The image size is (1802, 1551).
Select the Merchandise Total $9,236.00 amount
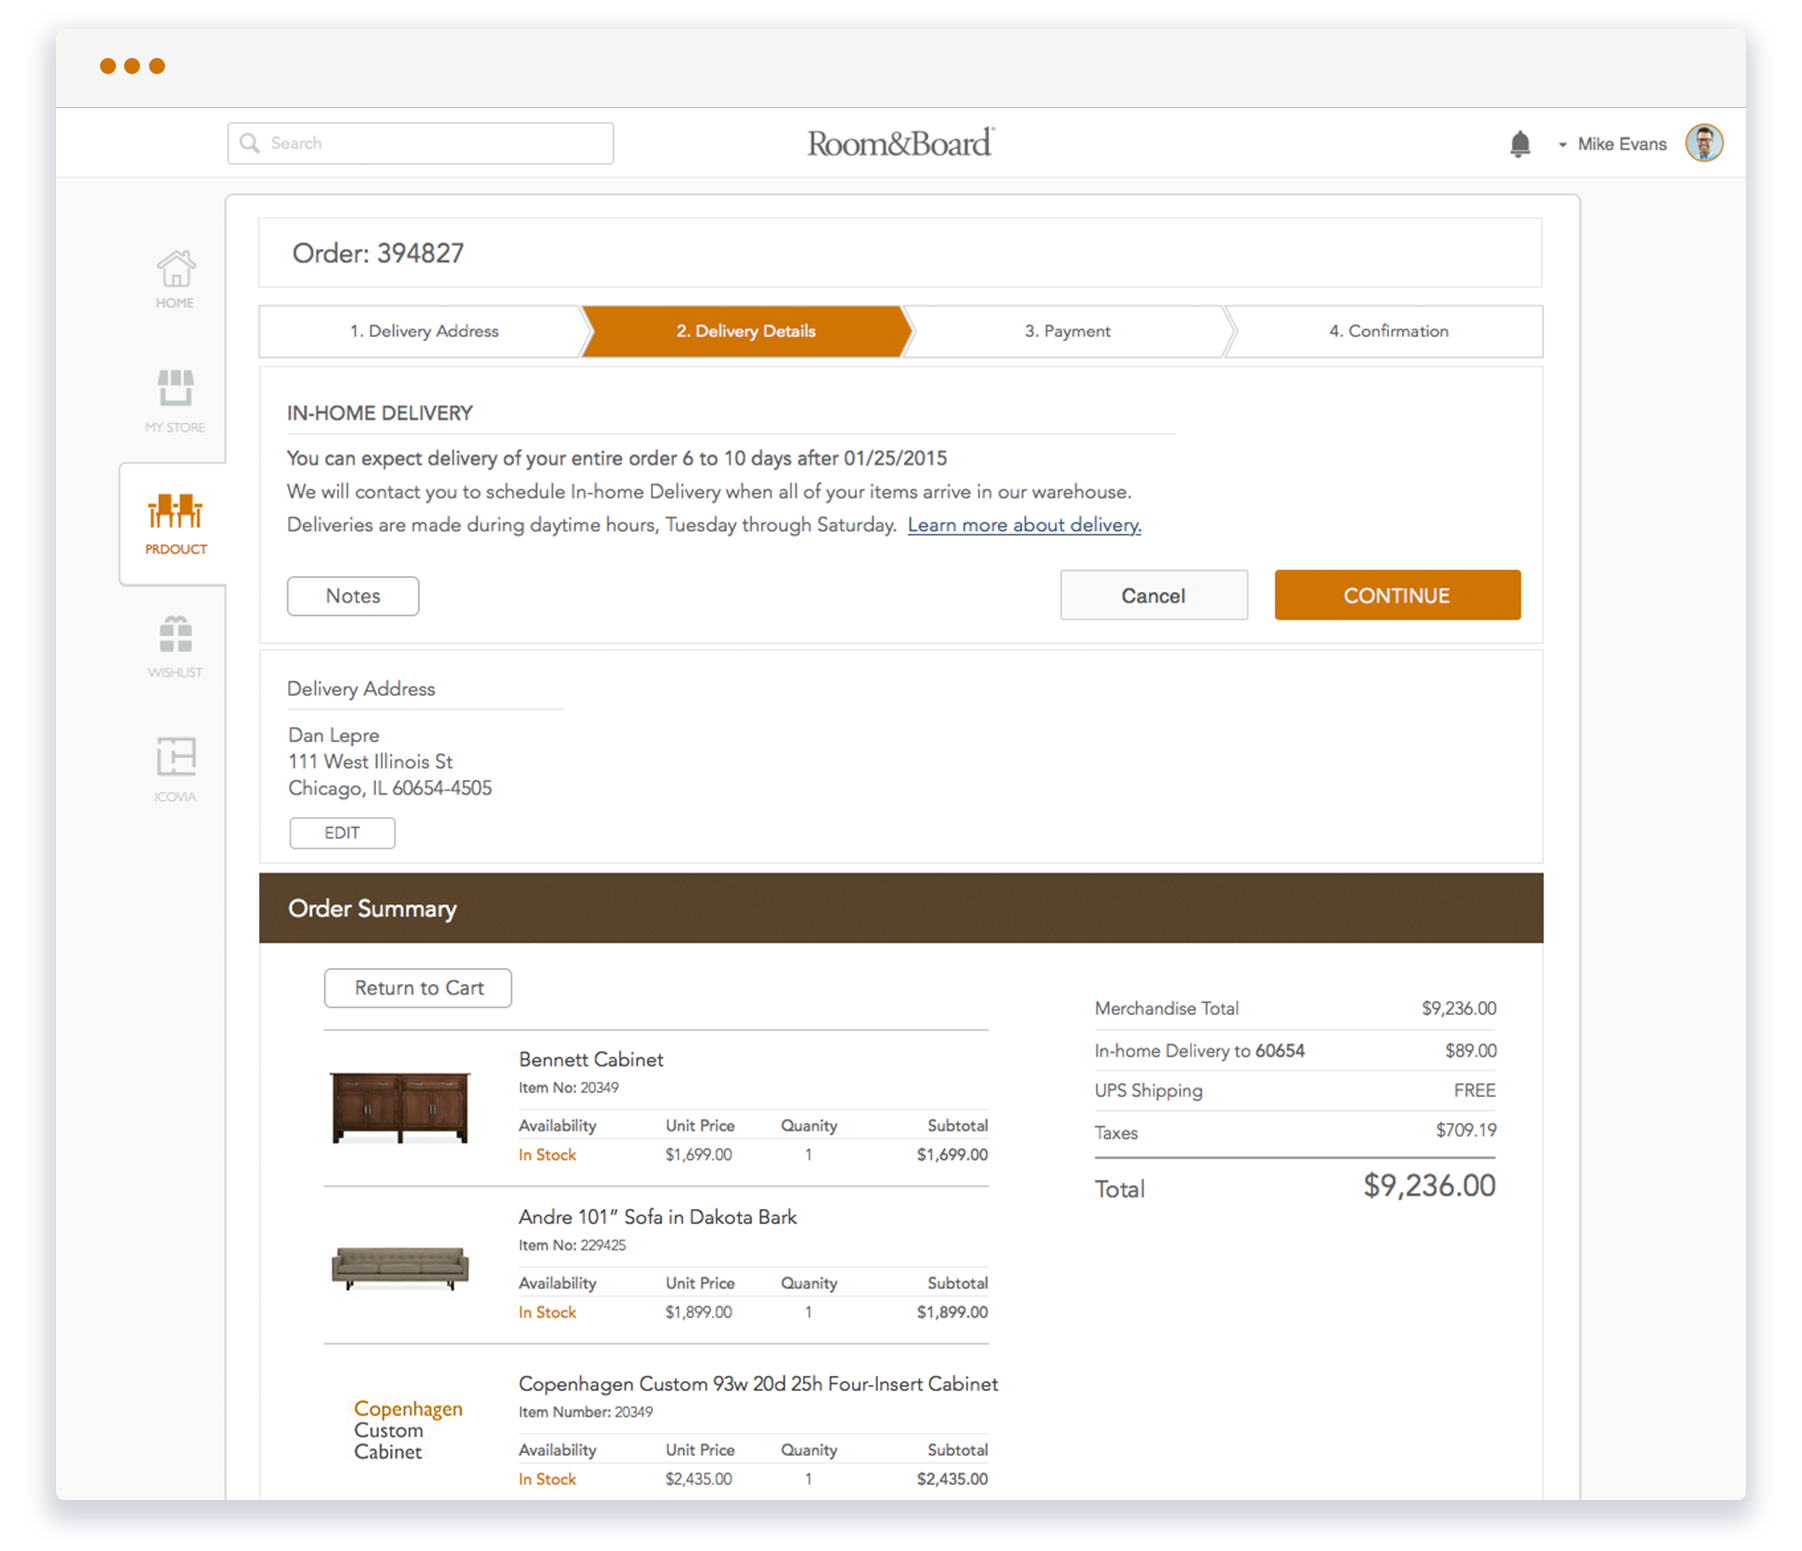pos(1459,1009)
